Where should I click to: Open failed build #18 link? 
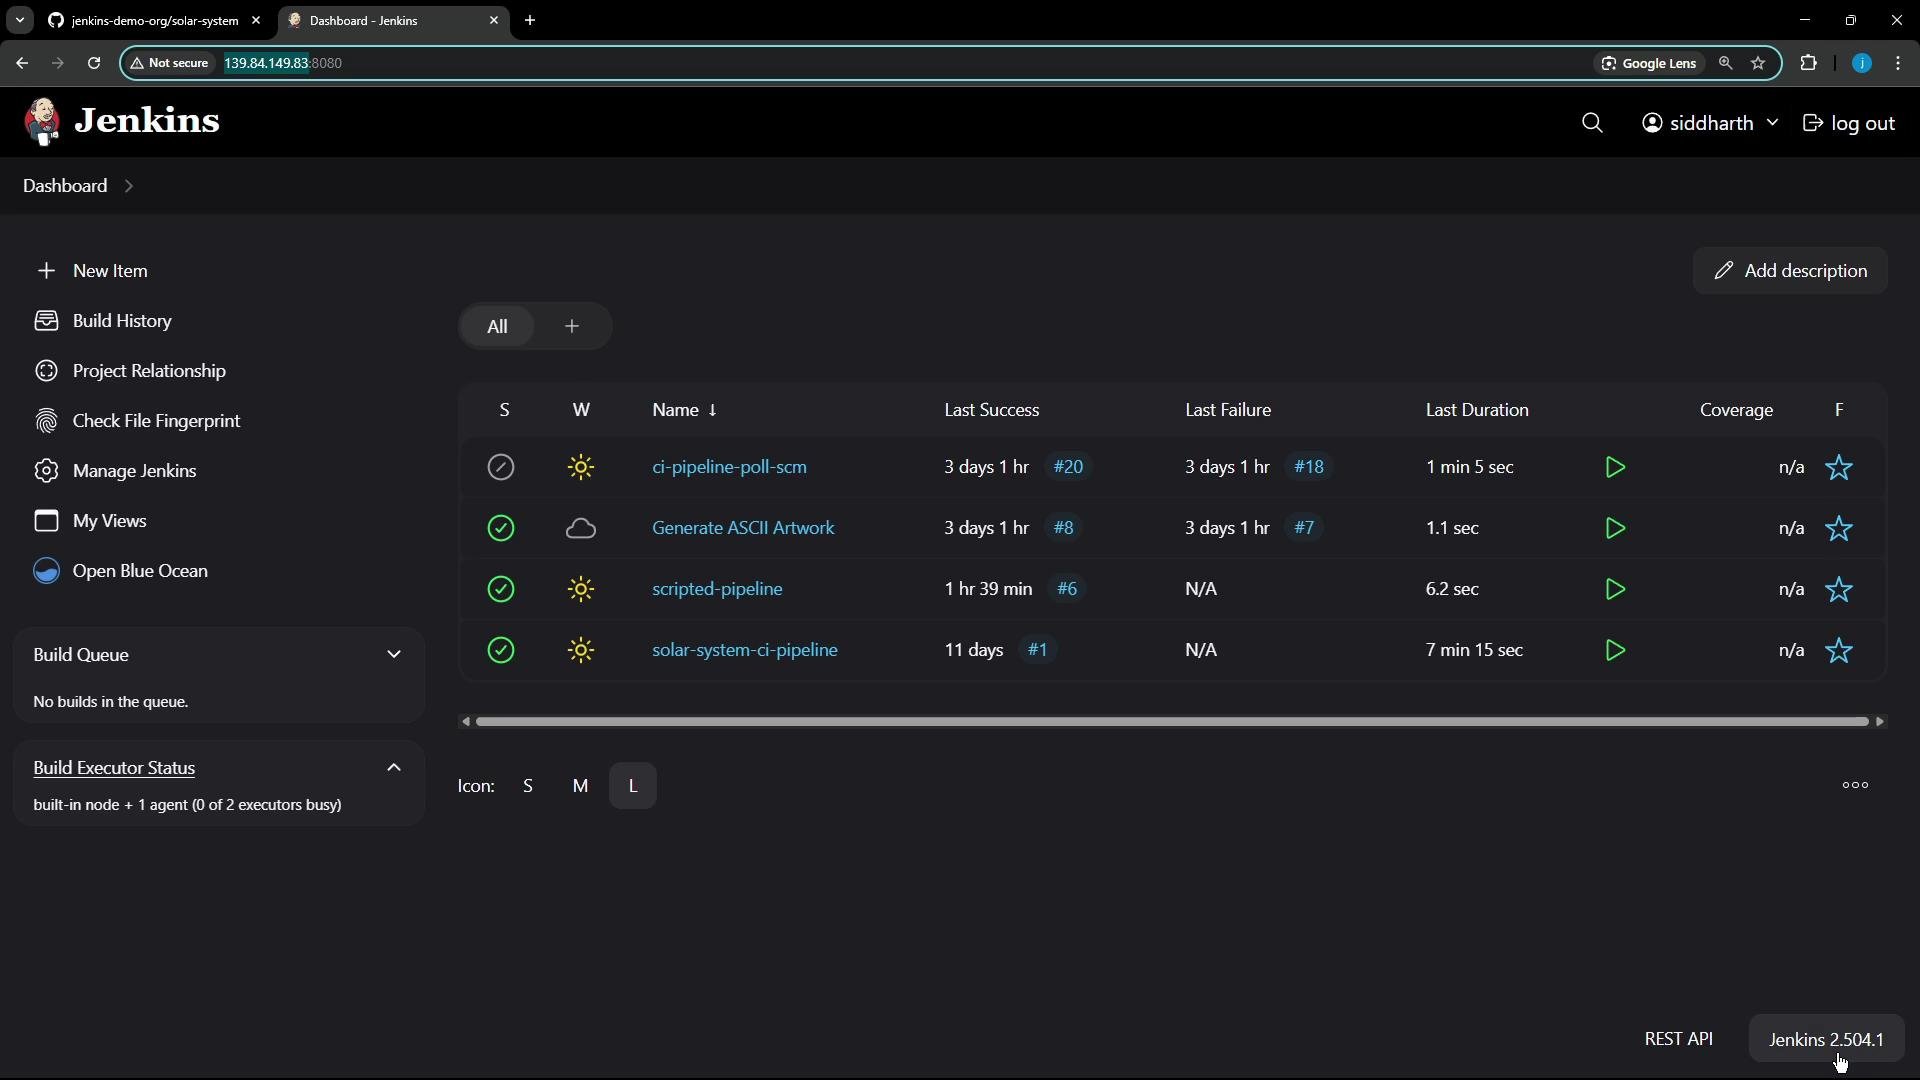tap(1308, 467)
